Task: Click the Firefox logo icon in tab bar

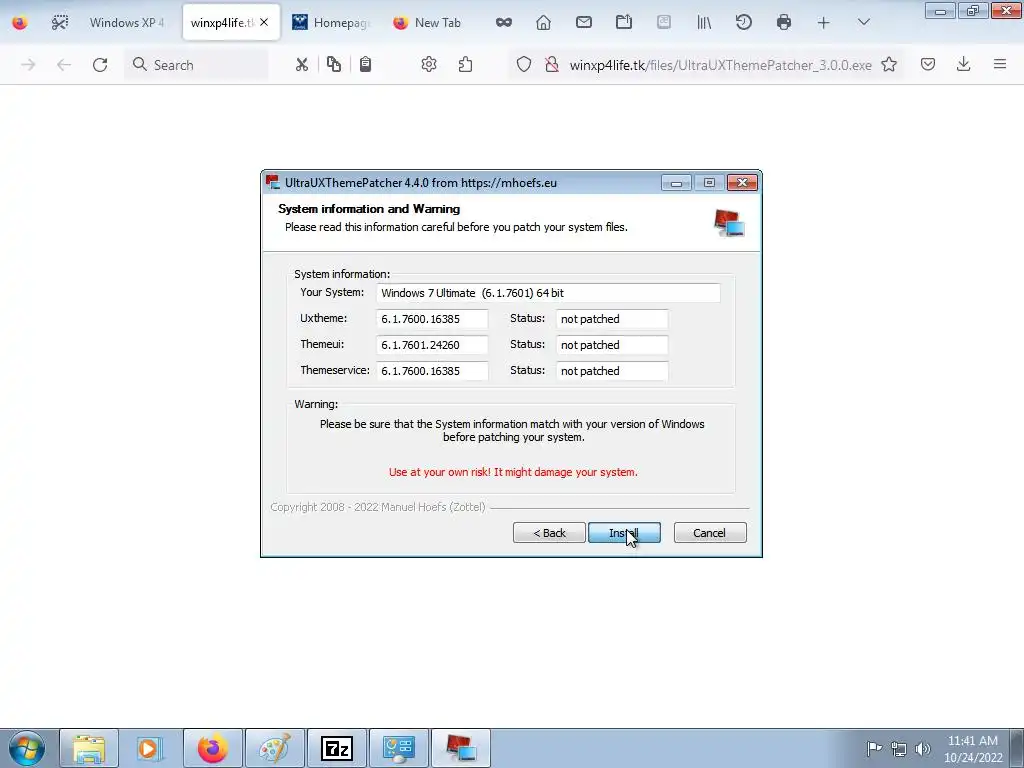Action: tap(20, 23)
